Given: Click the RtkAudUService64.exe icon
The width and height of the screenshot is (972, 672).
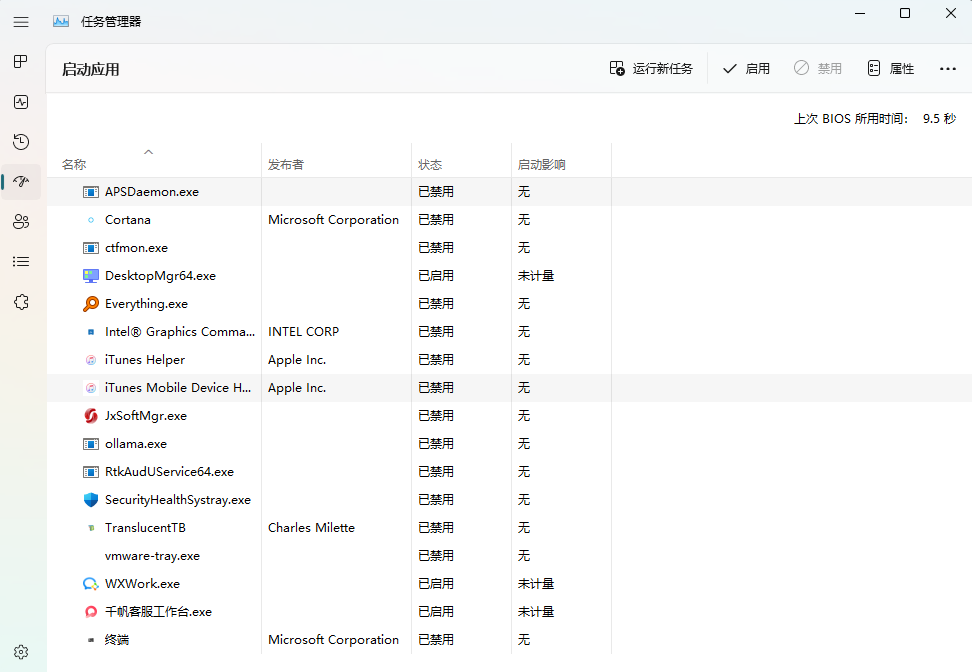Looking at the screenshot, I should tap(91, 472).
